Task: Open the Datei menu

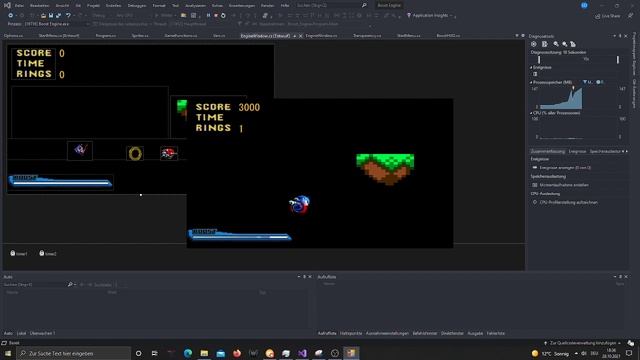Action: [19, 6]
